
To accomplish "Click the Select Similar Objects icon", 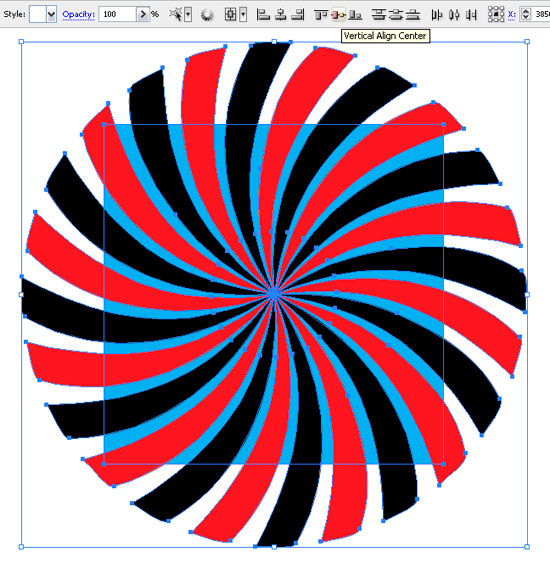I will point(176,15).
